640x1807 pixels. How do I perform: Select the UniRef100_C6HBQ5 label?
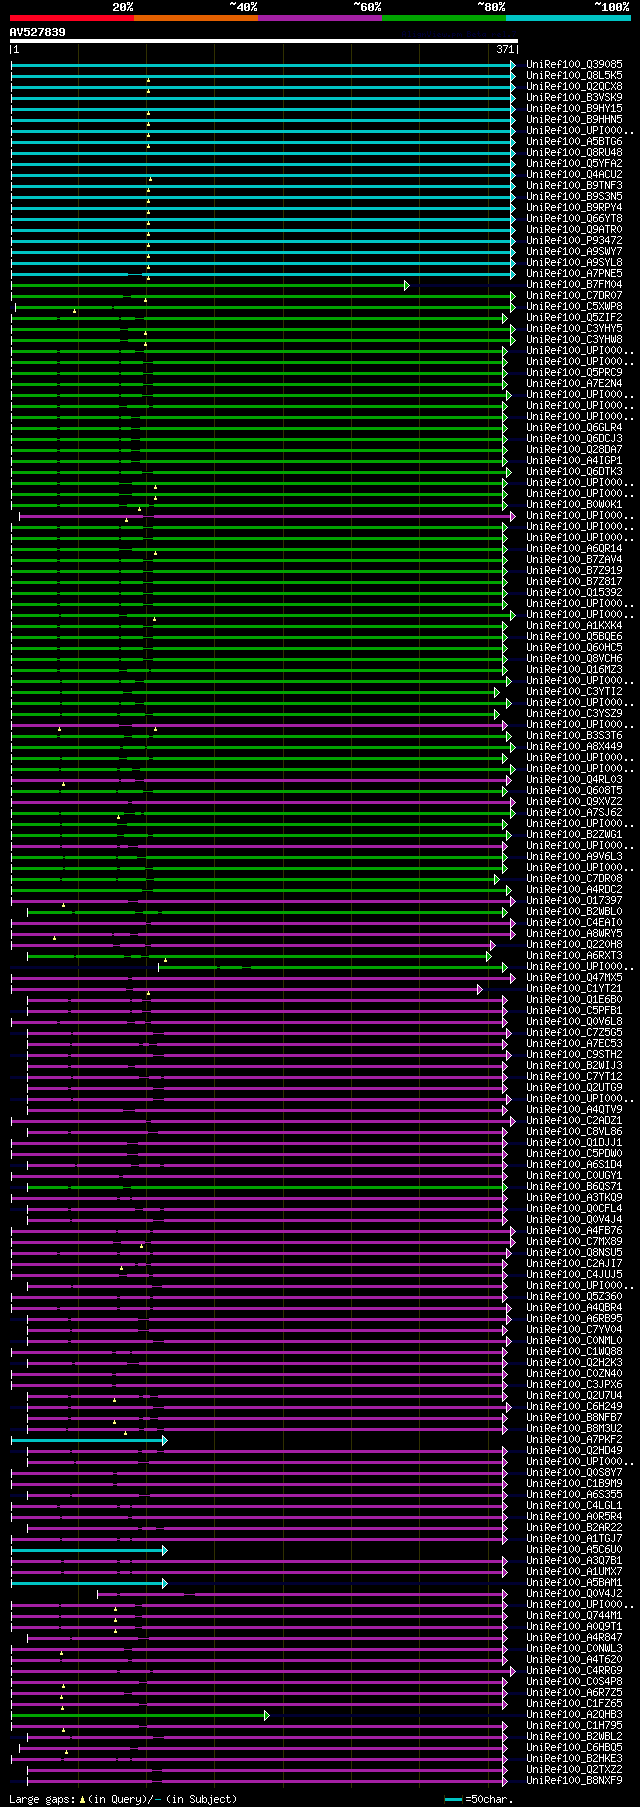click(574, 1747)
